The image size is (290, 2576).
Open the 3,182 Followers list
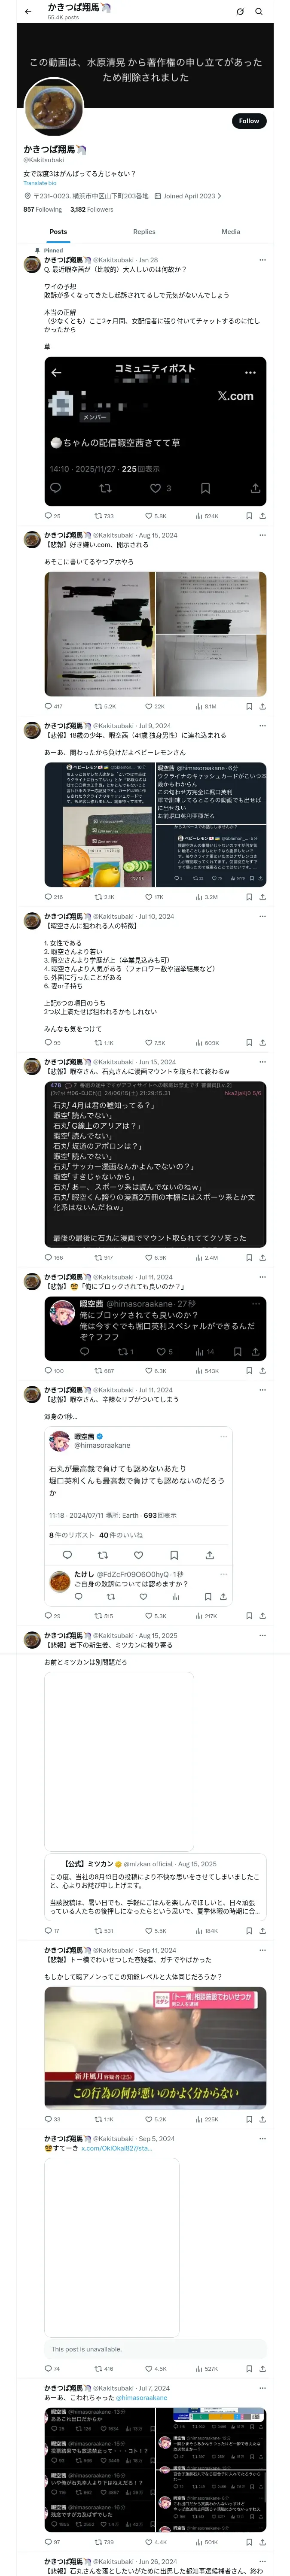pyautogui.click(x=92, y=210)
